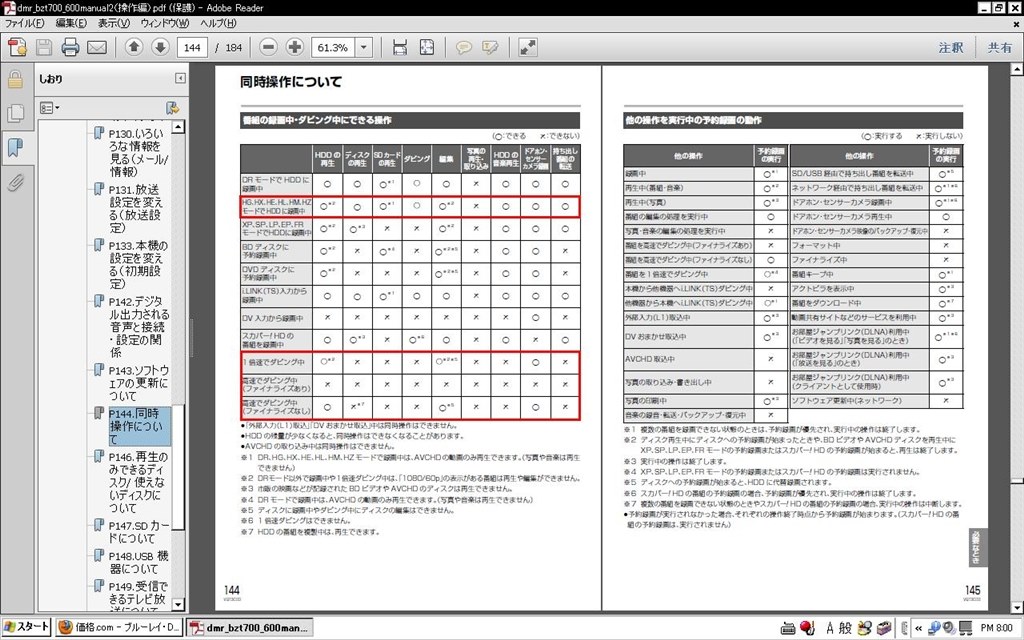Go to next page arrow
The width and height of the screenshot is (1024, 640).
click(160, 47)
